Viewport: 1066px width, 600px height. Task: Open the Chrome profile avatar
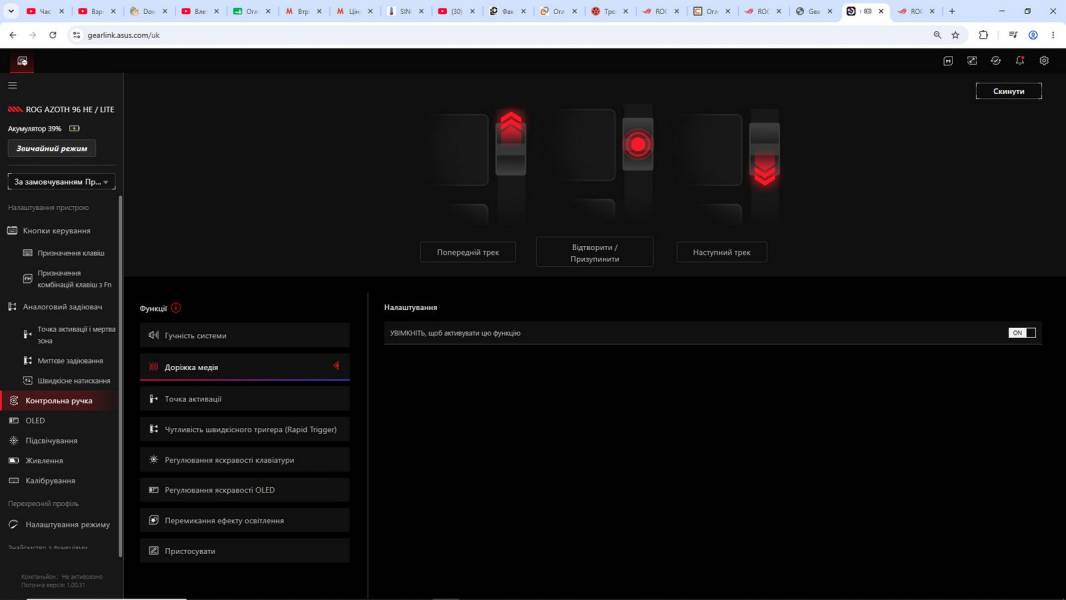[1033, 35]
